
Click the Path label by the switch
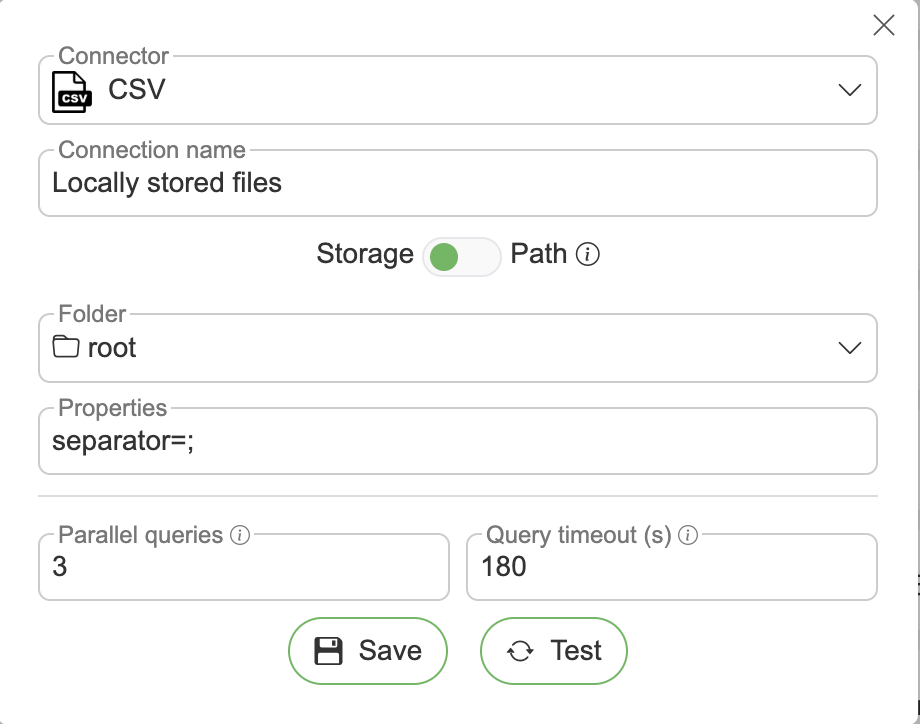[539, 254]
